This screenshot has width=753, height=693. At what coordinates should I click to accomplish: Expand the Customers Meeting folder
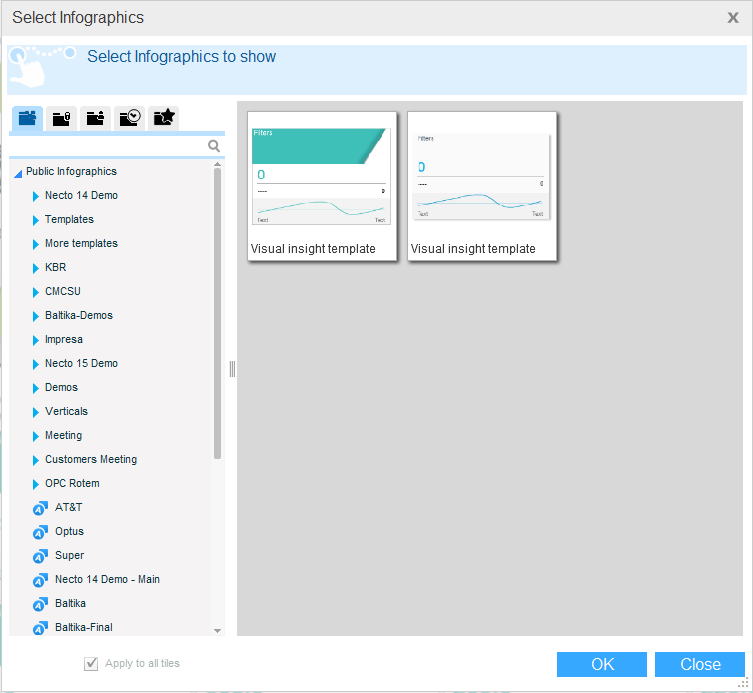pos(36,460)
